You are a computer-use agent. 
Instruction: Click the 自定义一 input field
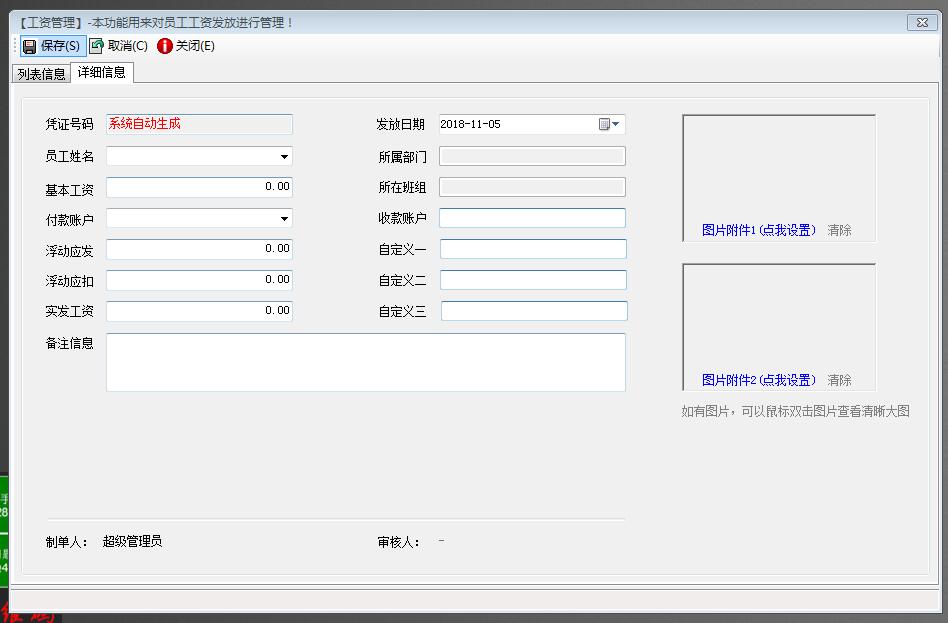point(532,249)
